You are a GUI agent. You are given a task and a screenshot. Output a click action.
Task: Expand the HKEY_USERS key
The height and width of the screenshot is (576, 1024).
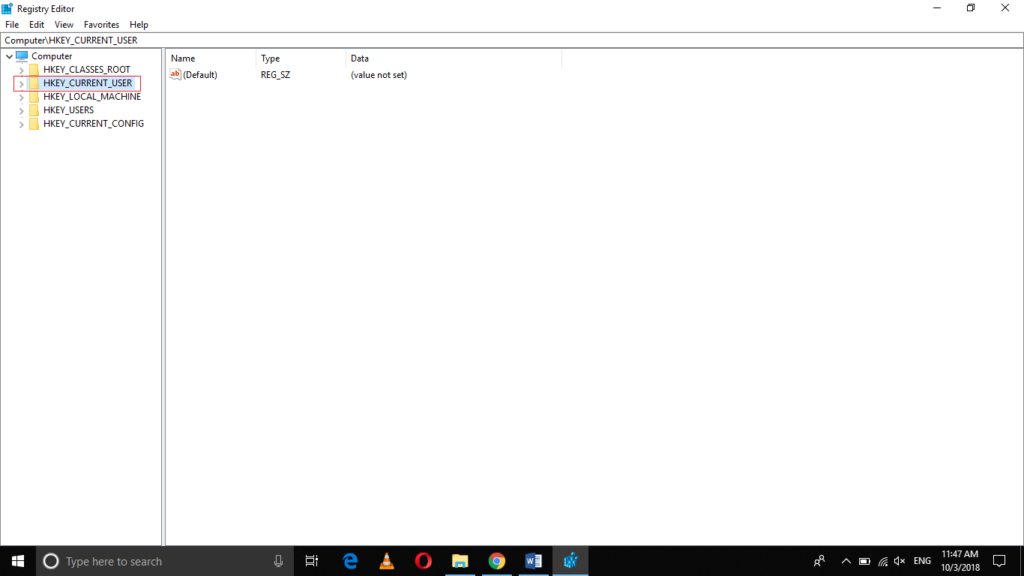point(21,110)
